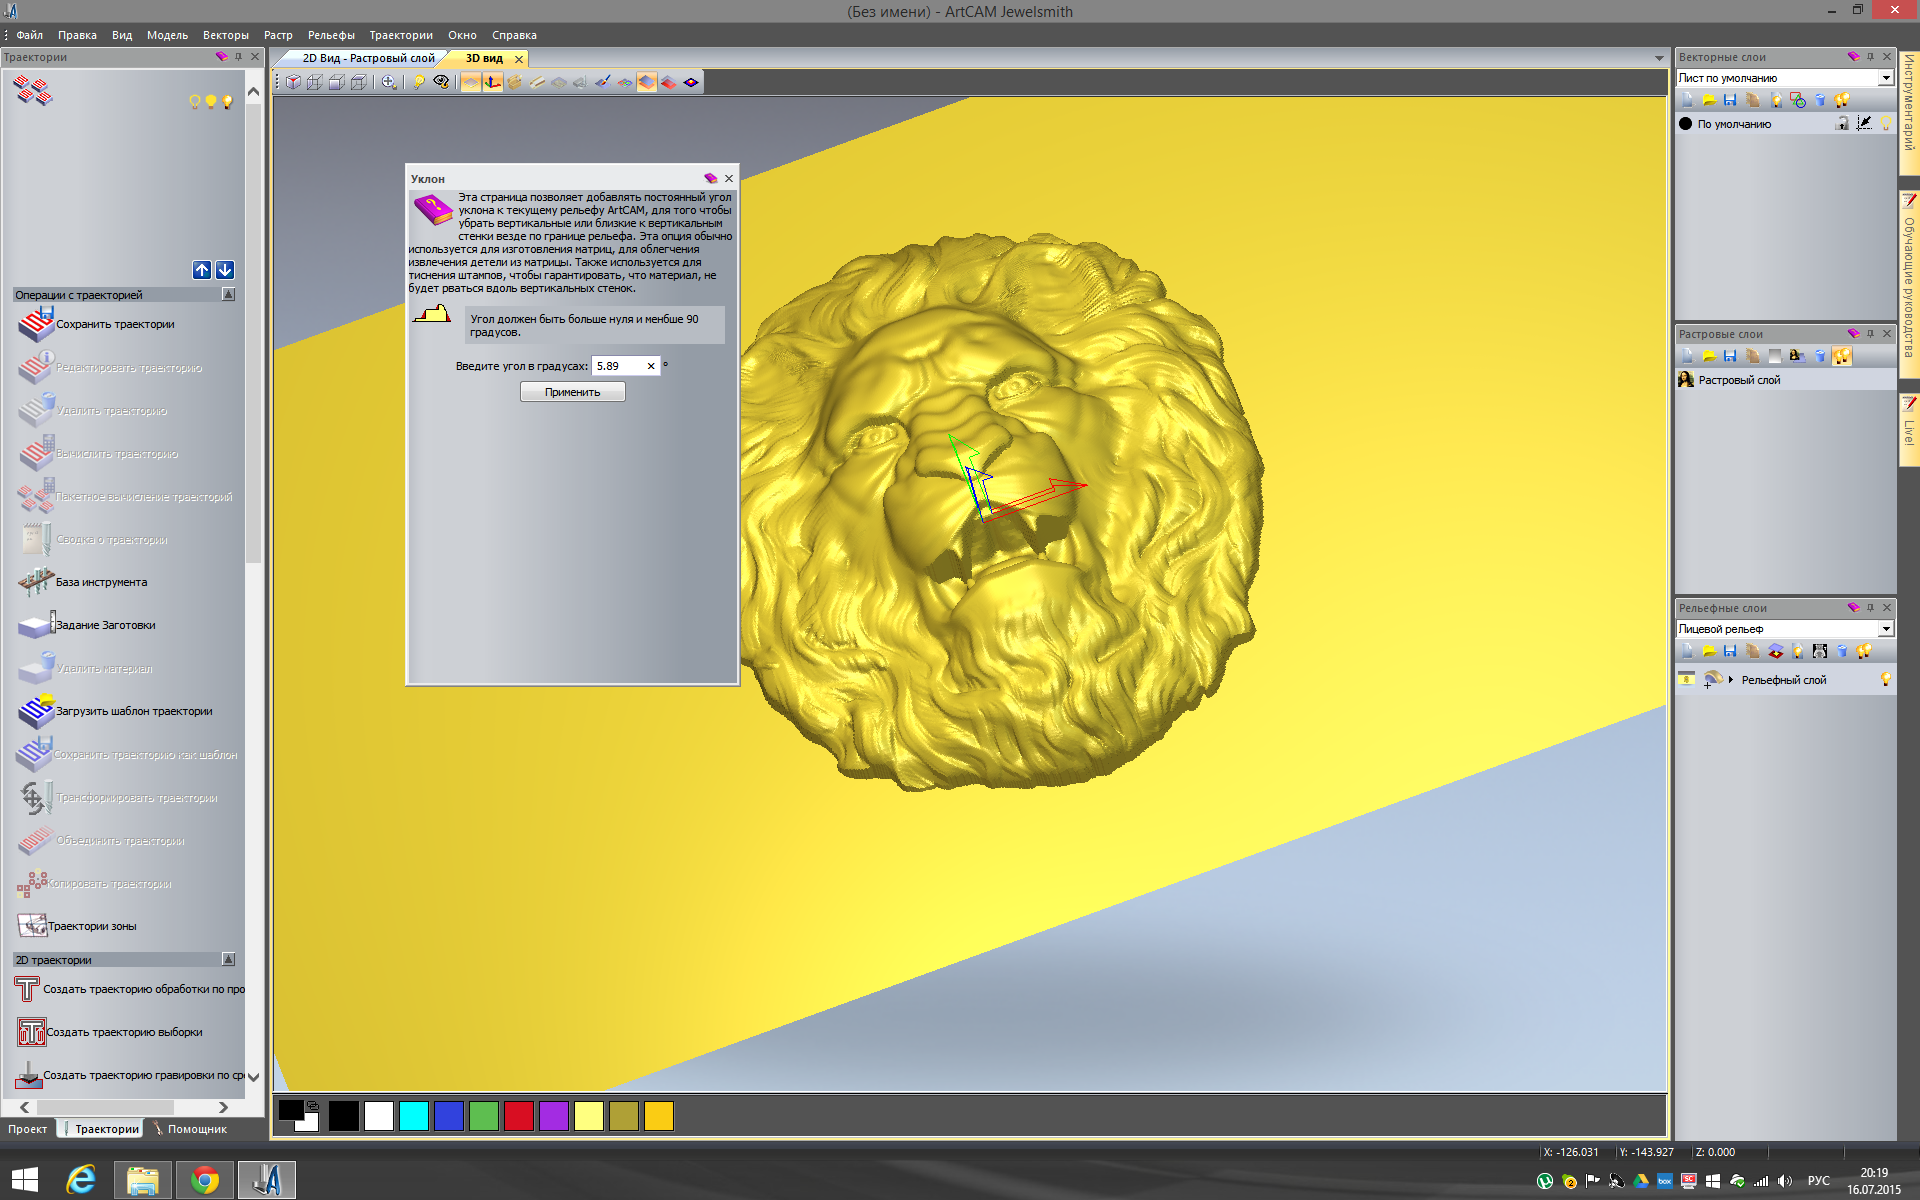
Task: Open the Рельефы menu
Action: 331,35
